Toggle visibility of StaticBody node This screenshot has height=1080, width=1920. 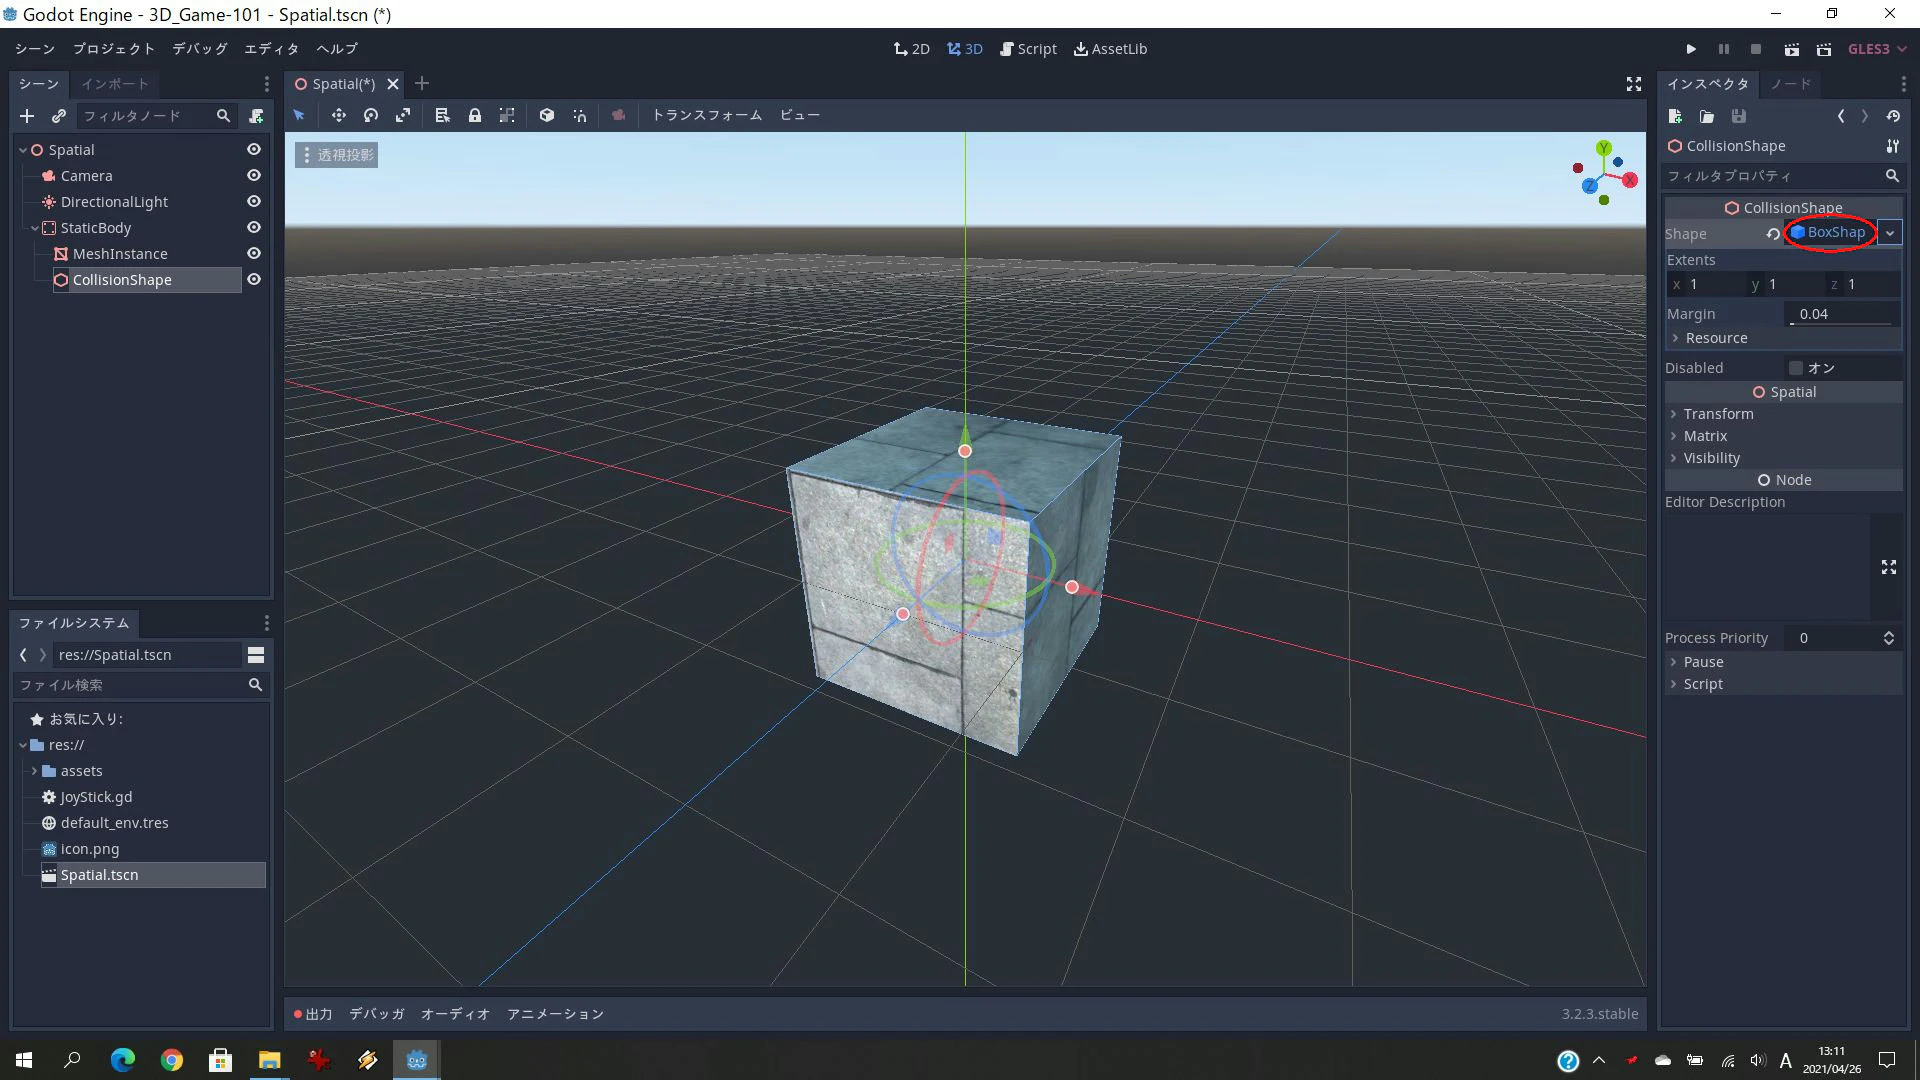(254, 227)
